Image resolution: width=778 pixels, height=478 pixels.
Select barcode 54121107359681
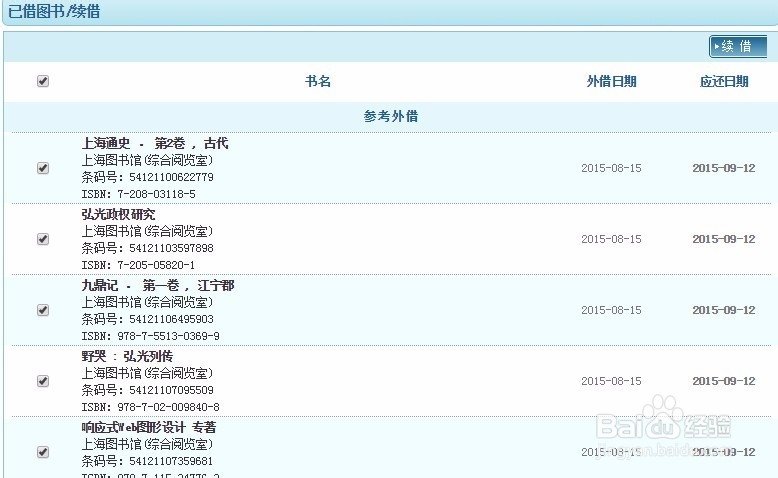(x=171, y=461)
